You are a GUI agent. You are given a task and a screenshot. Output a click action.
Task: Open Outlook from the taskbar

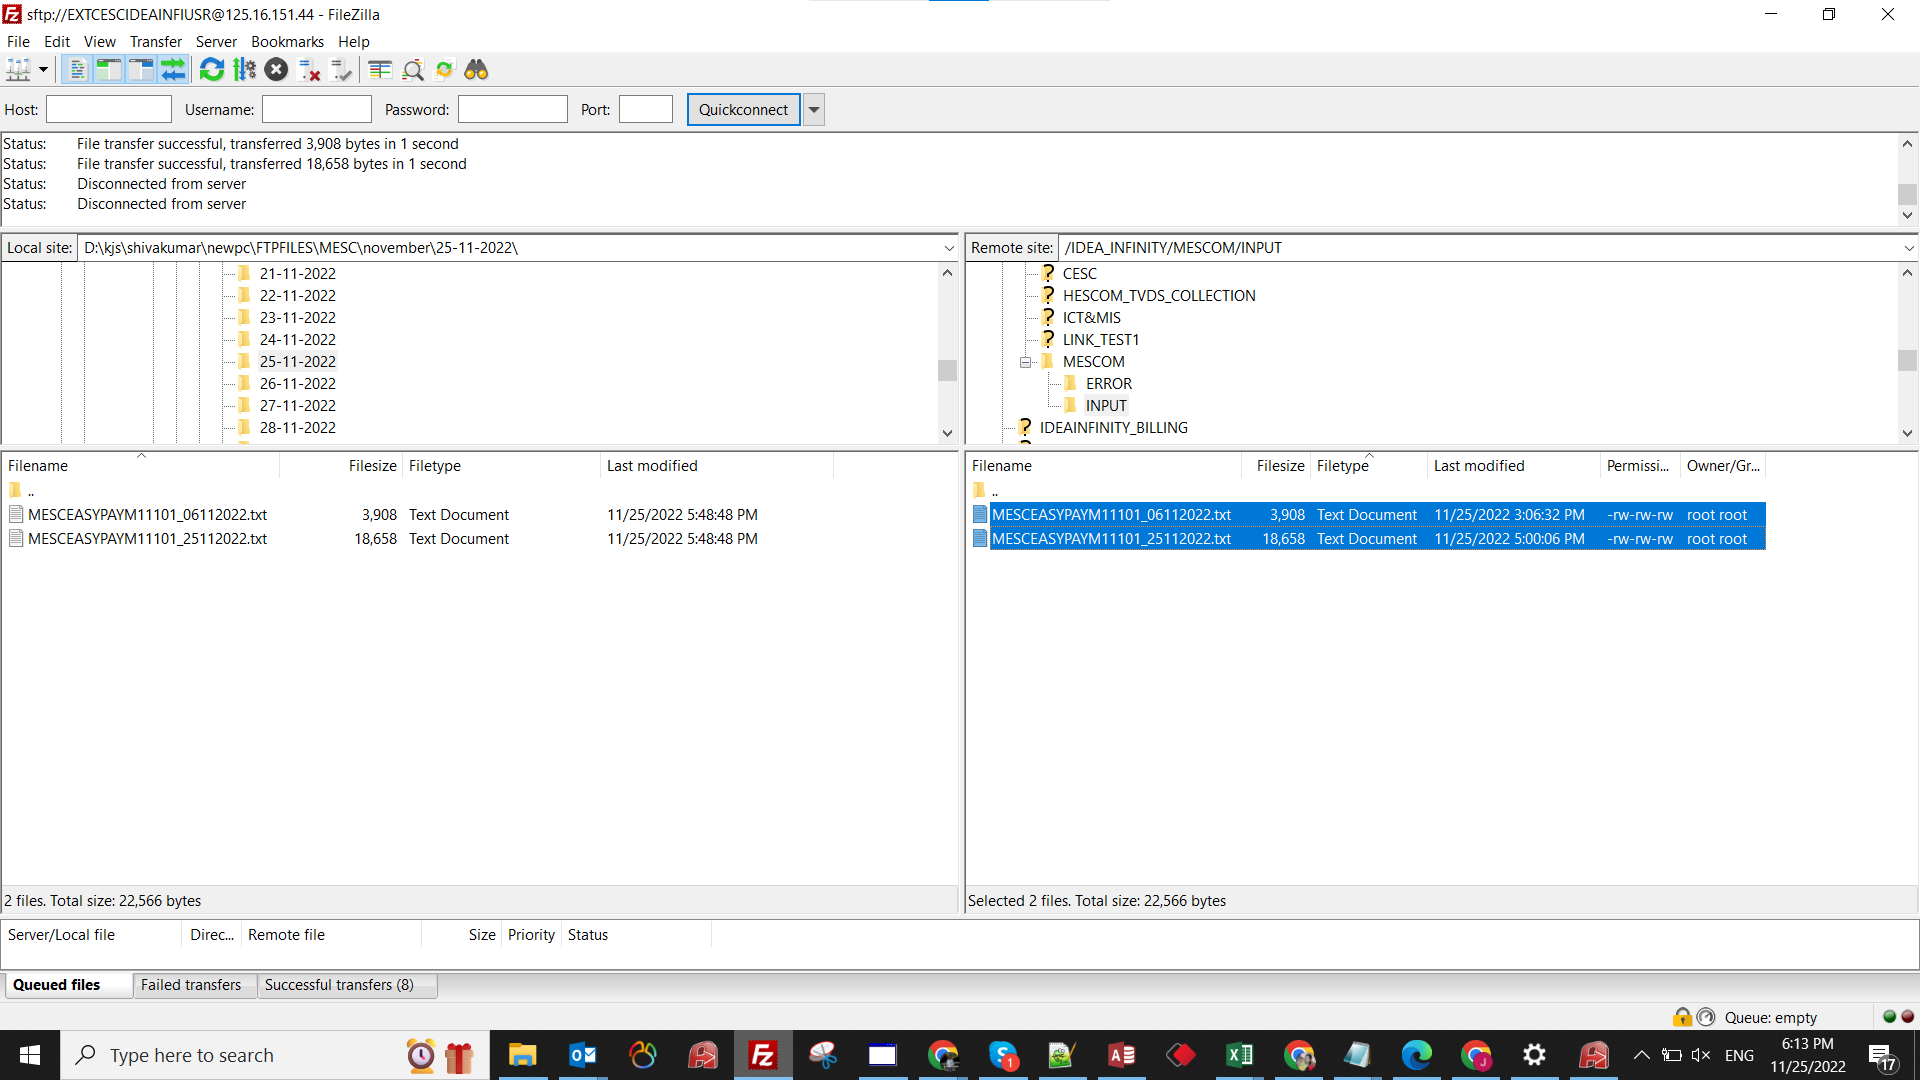tap(582, 1055)
